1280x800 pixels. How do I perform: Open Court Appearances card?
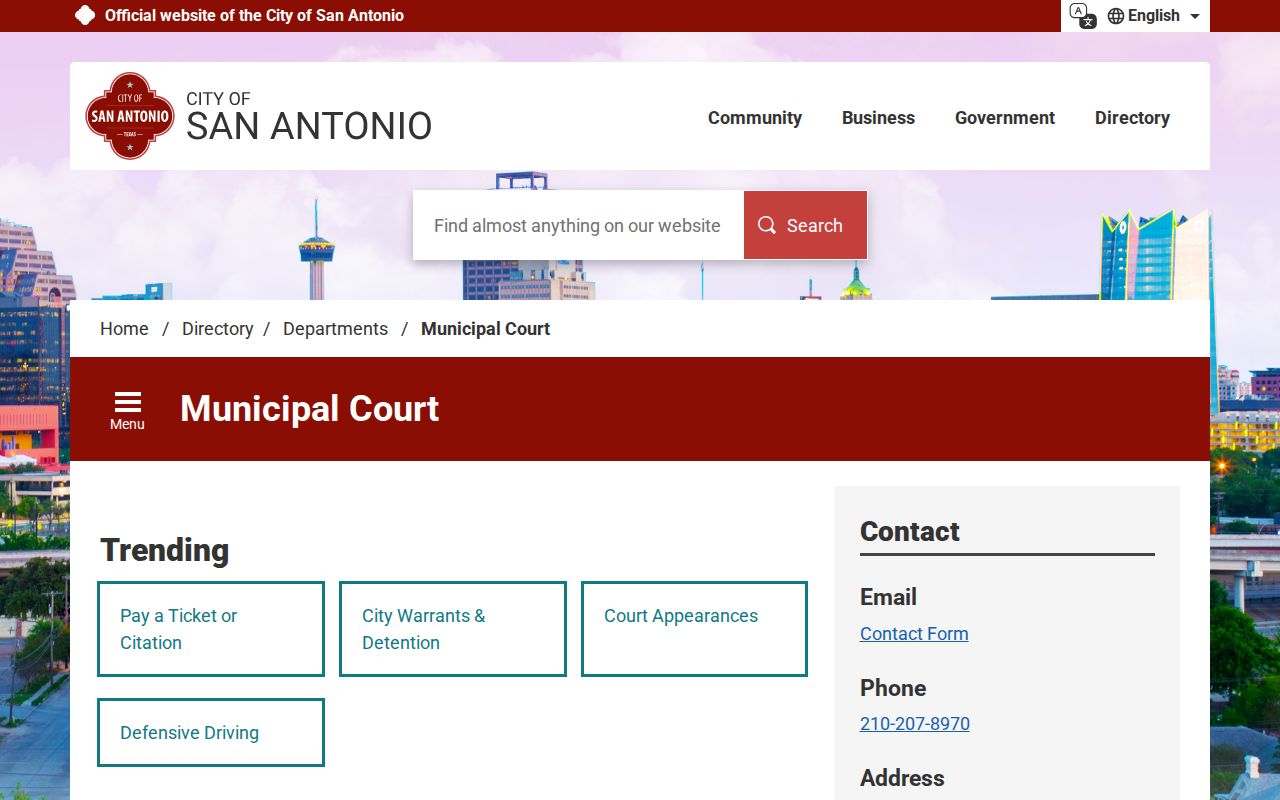(694, 629)
